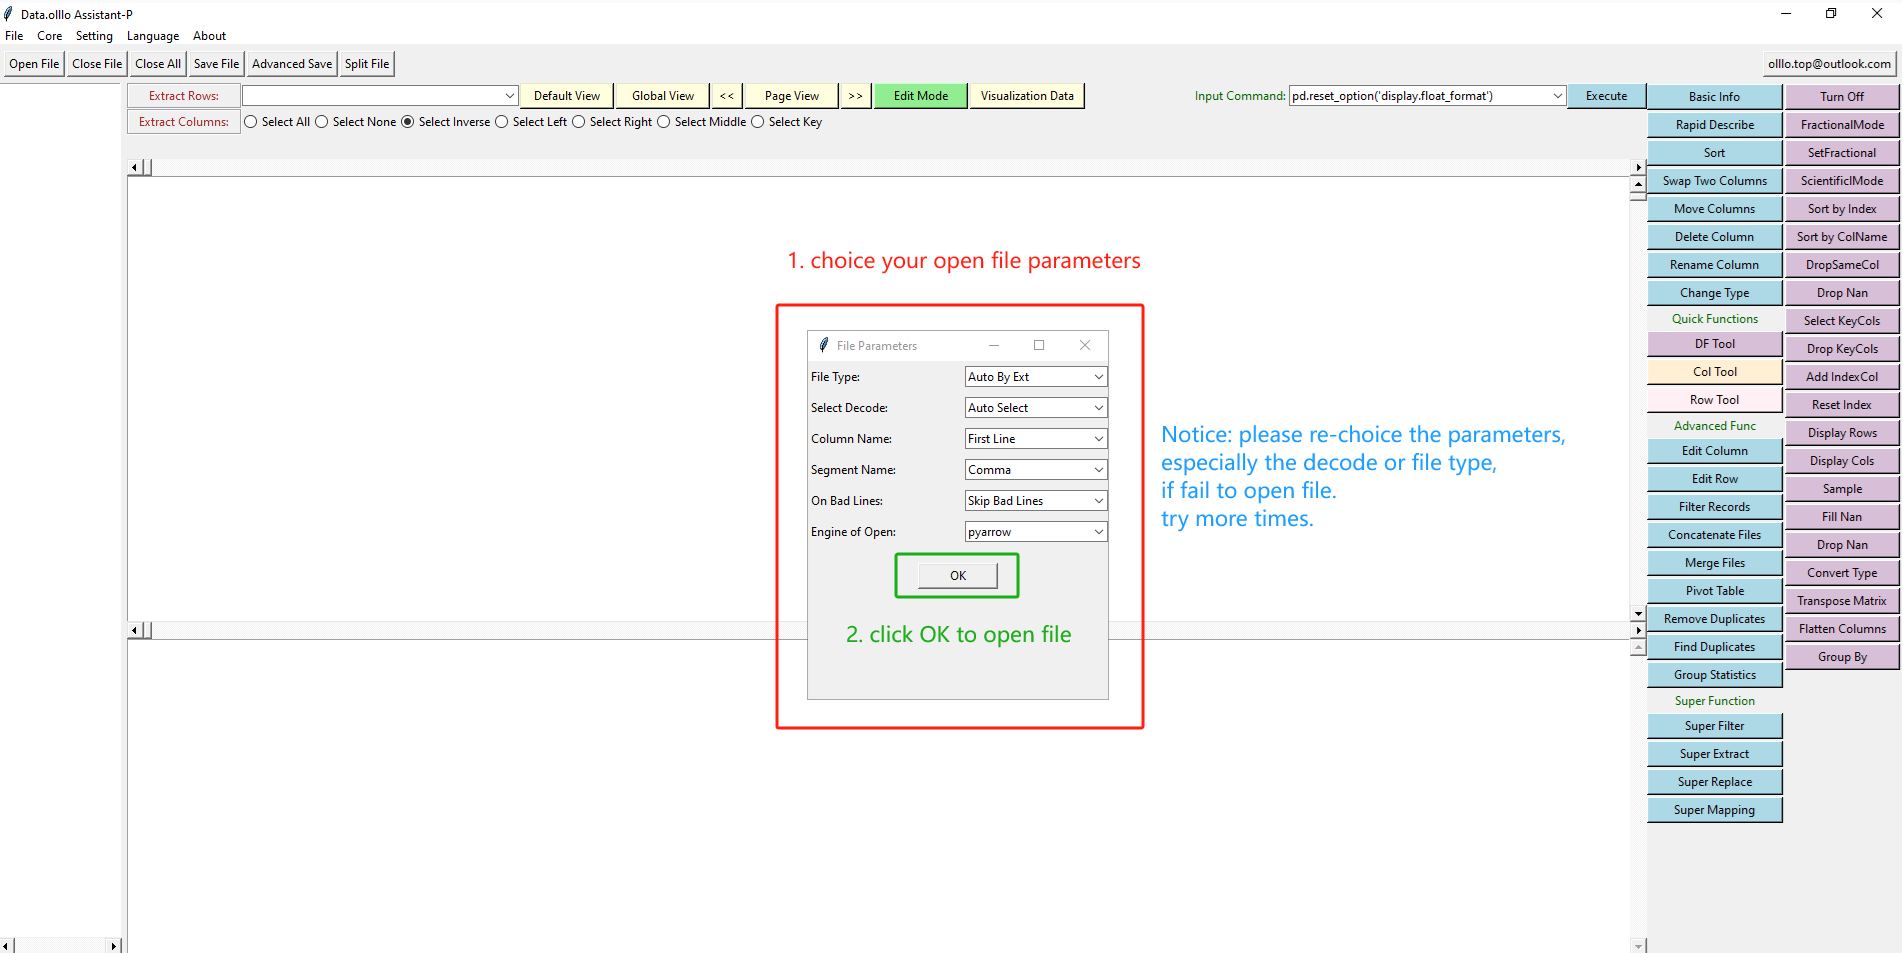Viewport: 1902px width, 953px height.
Task: Click the Super Mapping button
Action: (x=1714, y=810)
